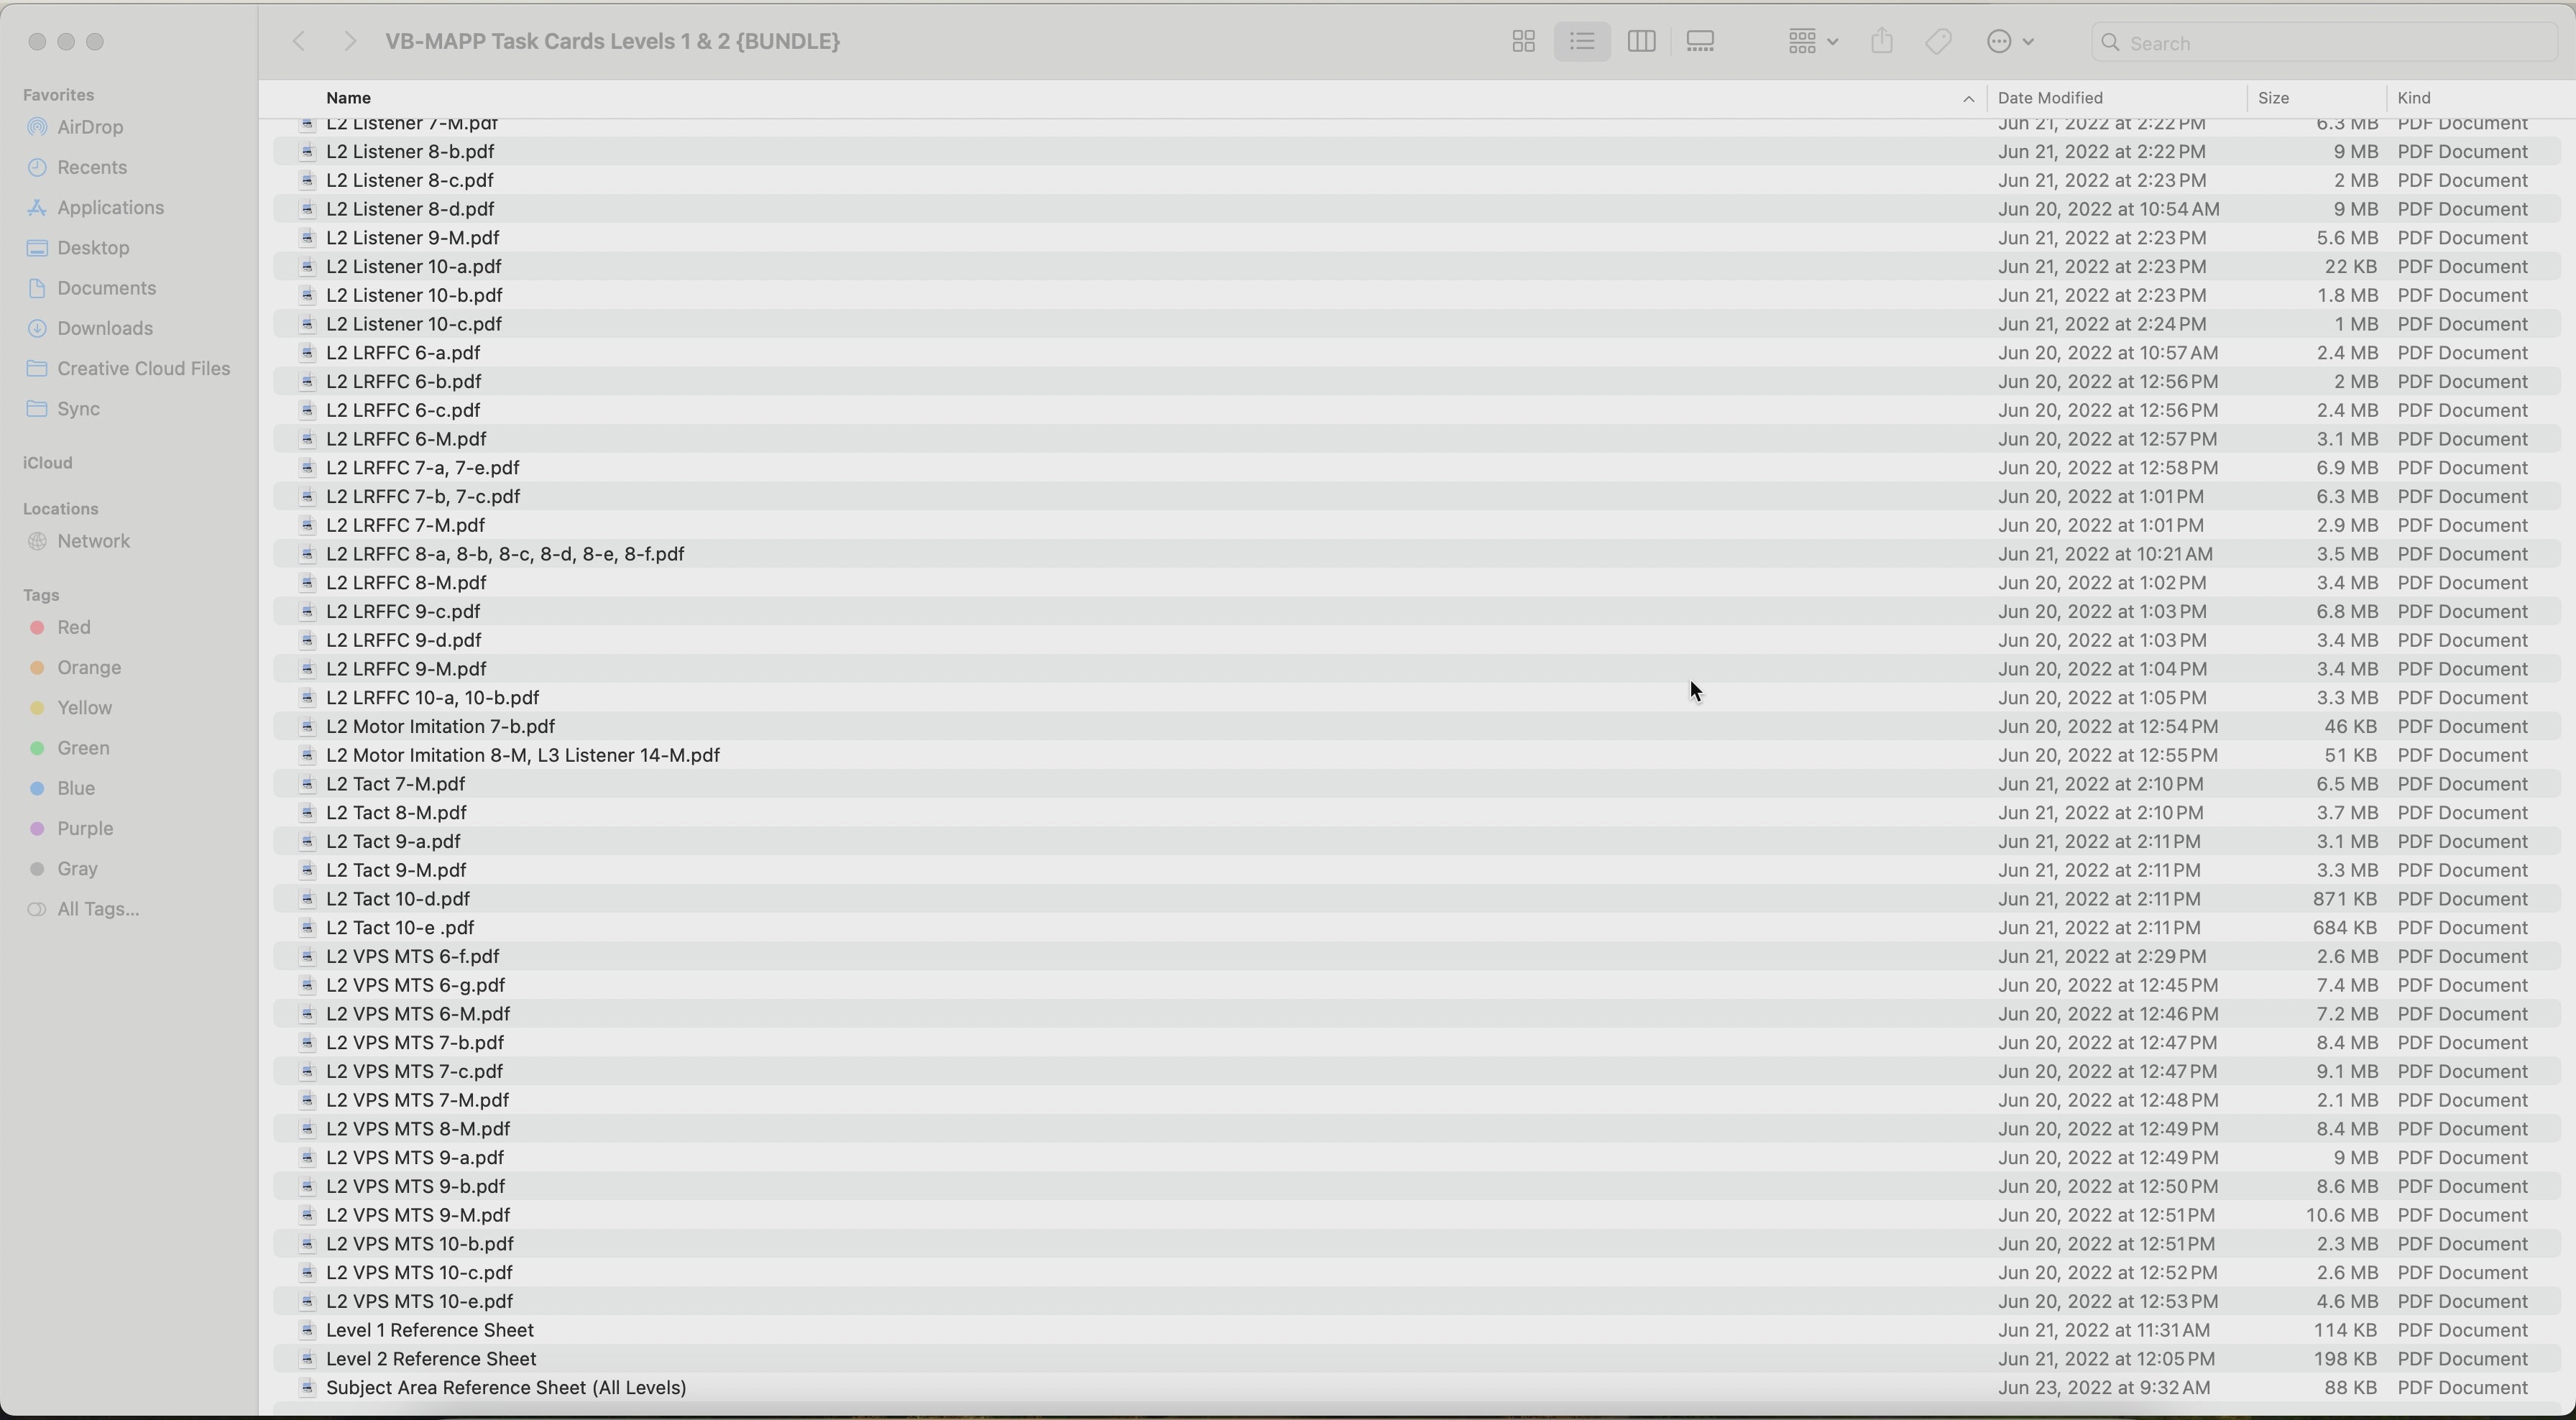This screenshot has width=2576, height=1420.
Task: Open the Group By dropdown
Action: tap(1812, 42)
